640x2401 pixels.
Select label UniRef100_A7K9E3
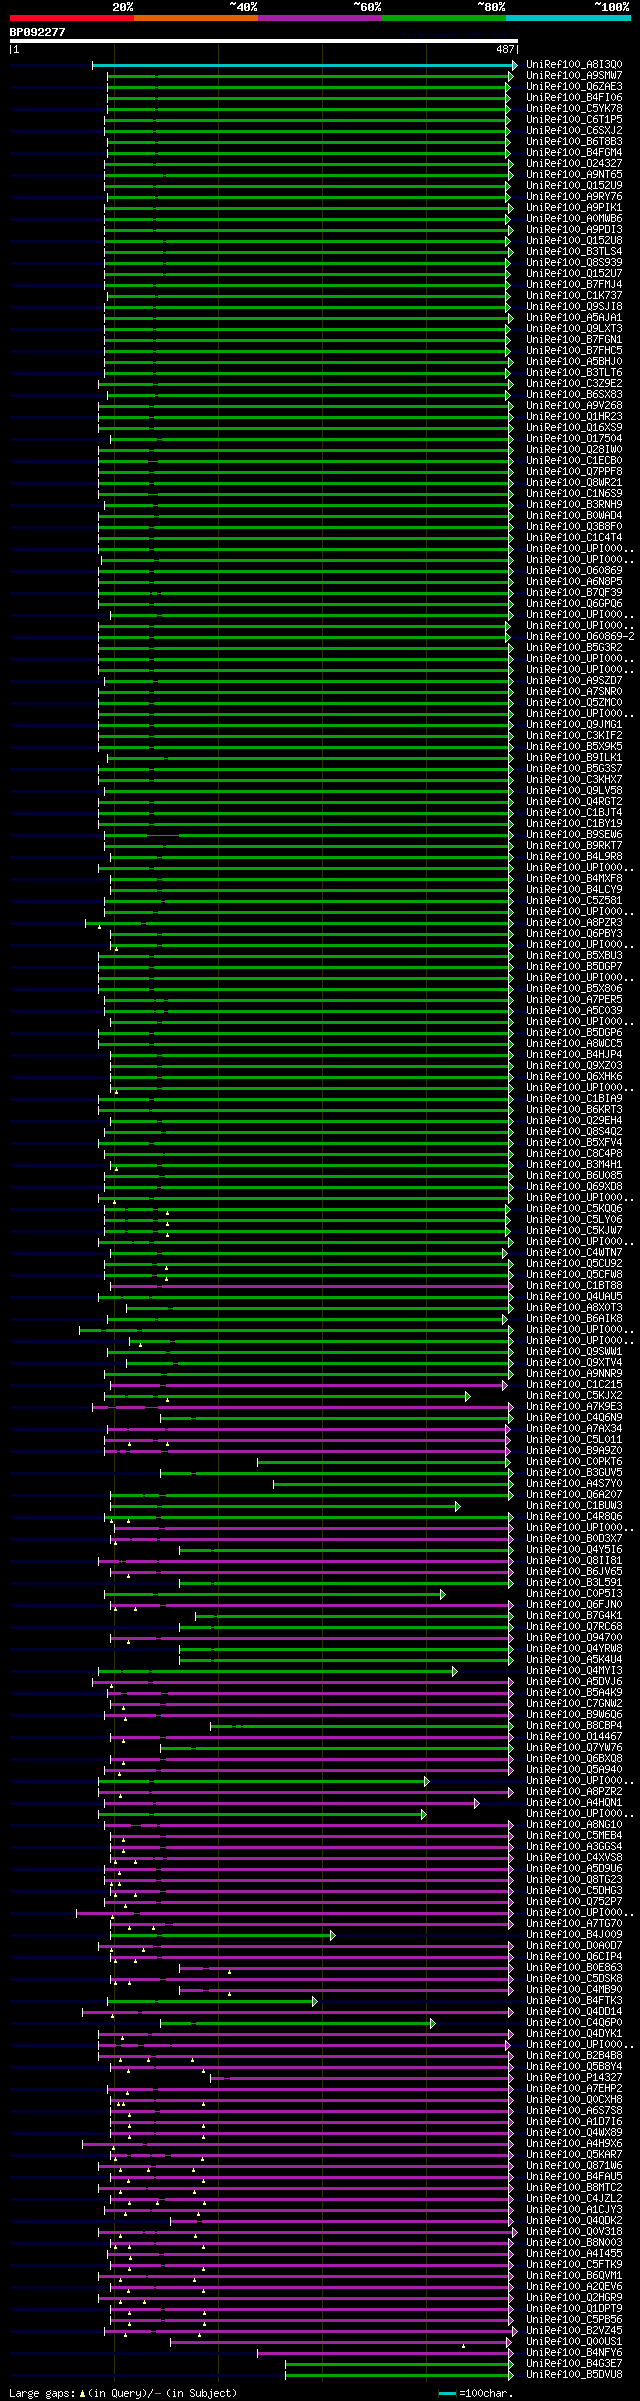coord(574,1407)
